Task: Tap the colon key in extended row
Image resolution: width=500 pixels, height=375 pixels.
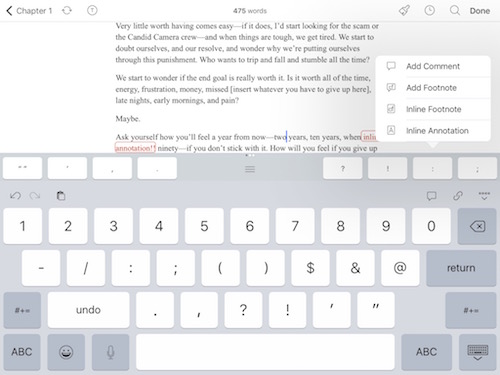Action: click(433, 168)
